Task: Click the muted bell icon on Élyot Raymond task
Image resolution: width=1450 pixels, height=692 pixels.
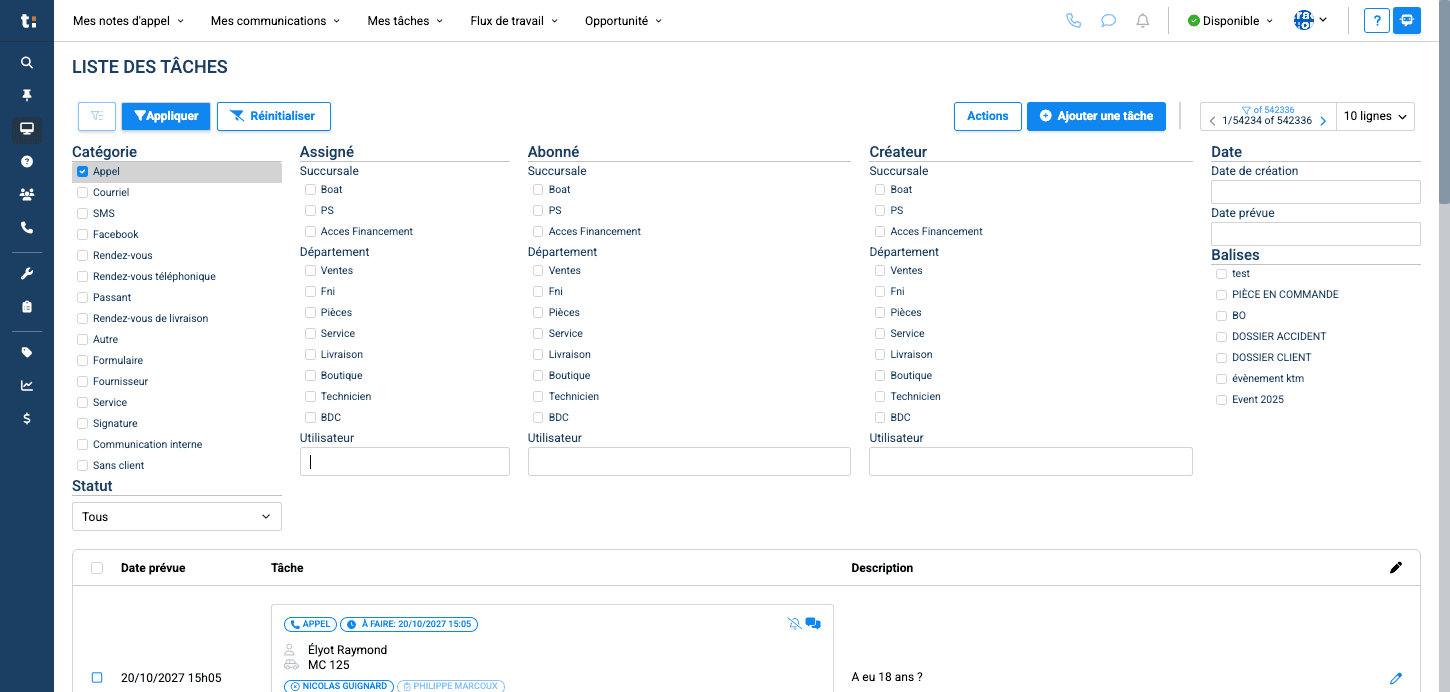Action: point(794,624)
